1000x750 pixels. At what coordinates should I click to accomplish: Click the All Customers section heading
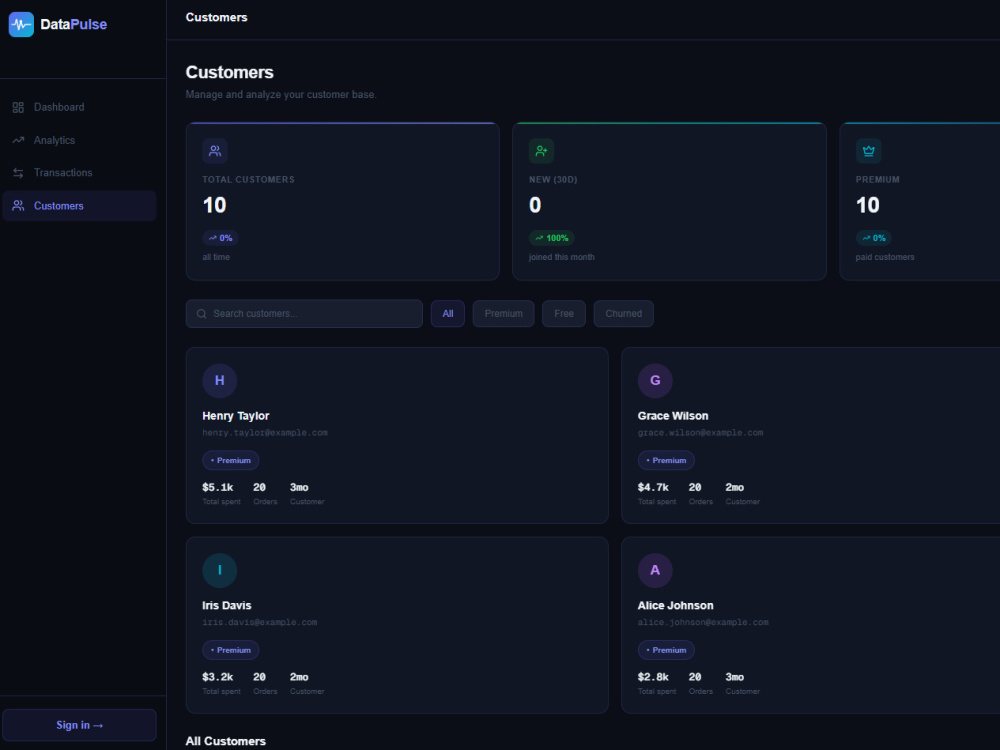coord(225,741)
